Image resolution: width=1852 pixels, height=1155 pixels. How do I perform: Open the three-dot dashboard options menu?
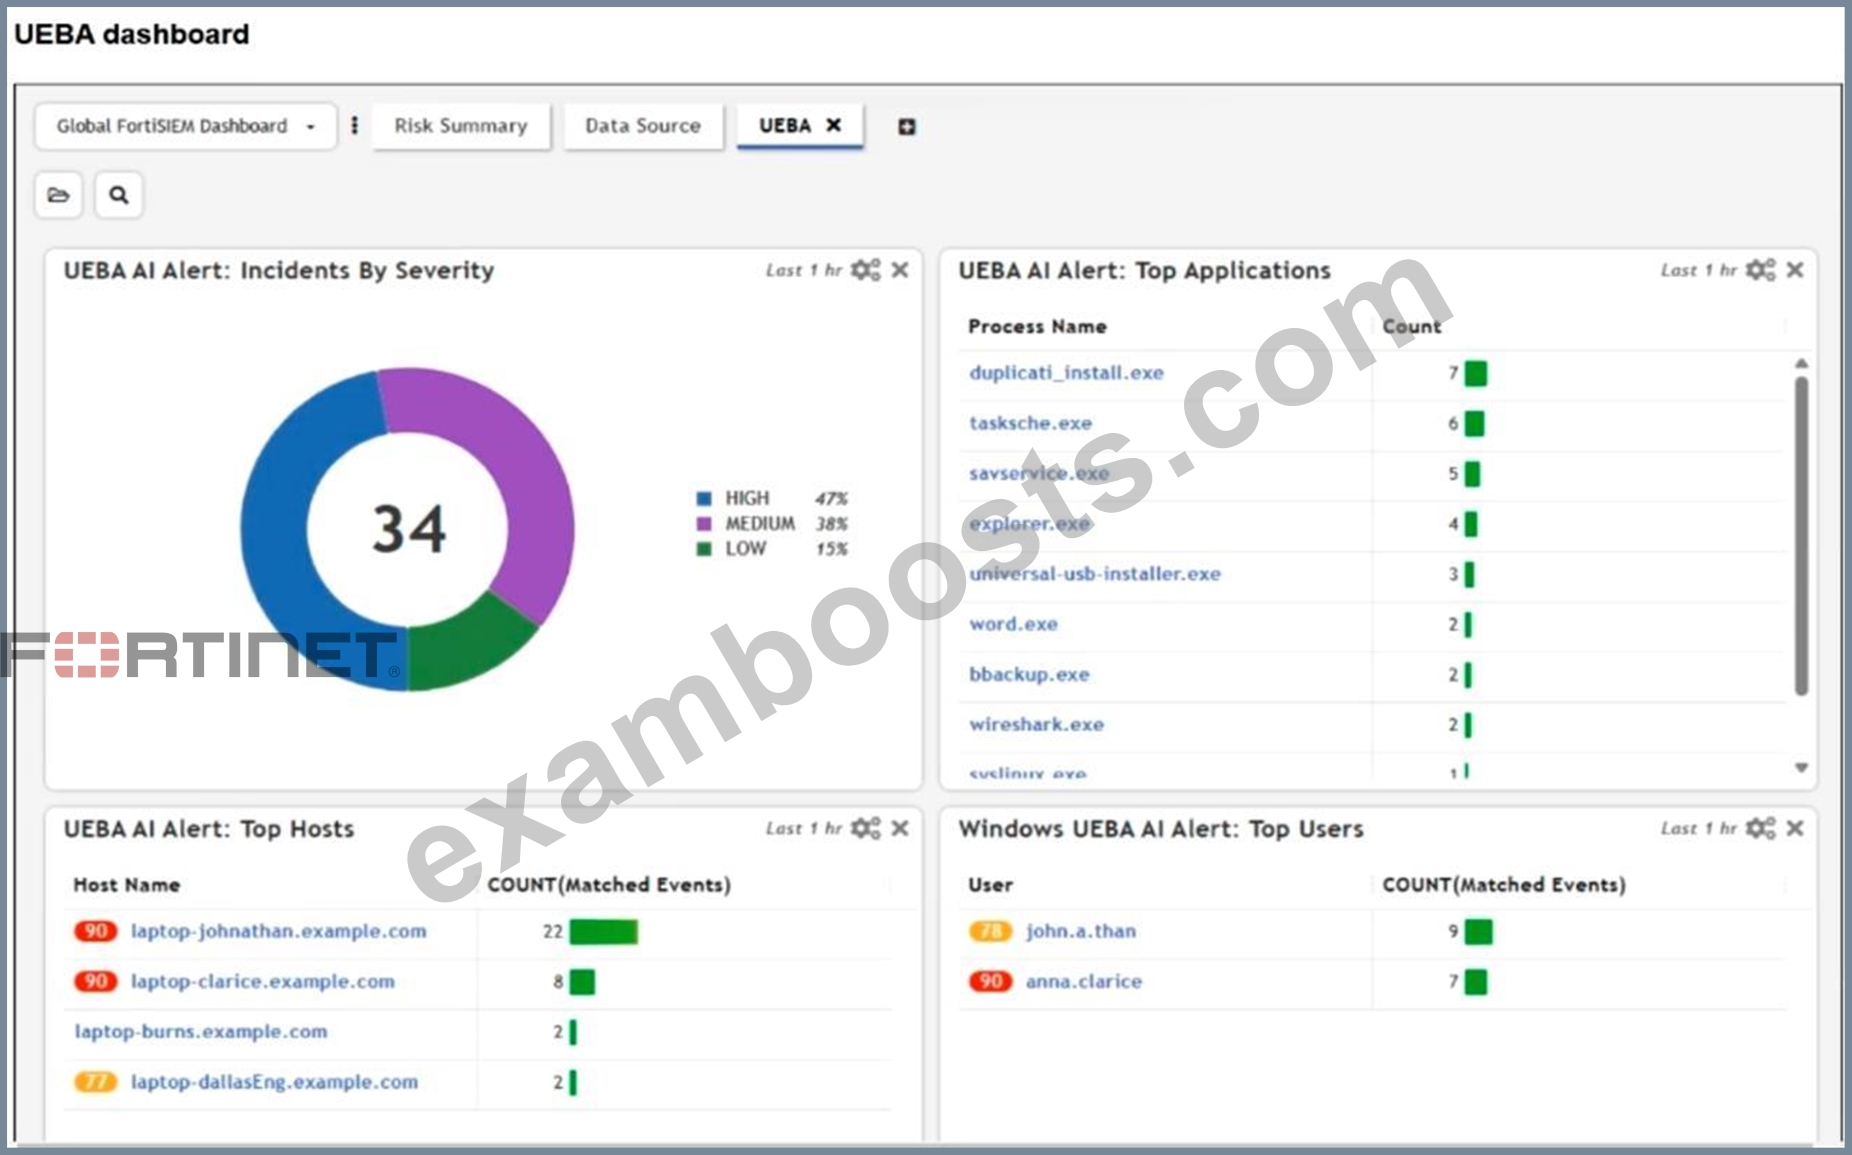tap(354, 126)
